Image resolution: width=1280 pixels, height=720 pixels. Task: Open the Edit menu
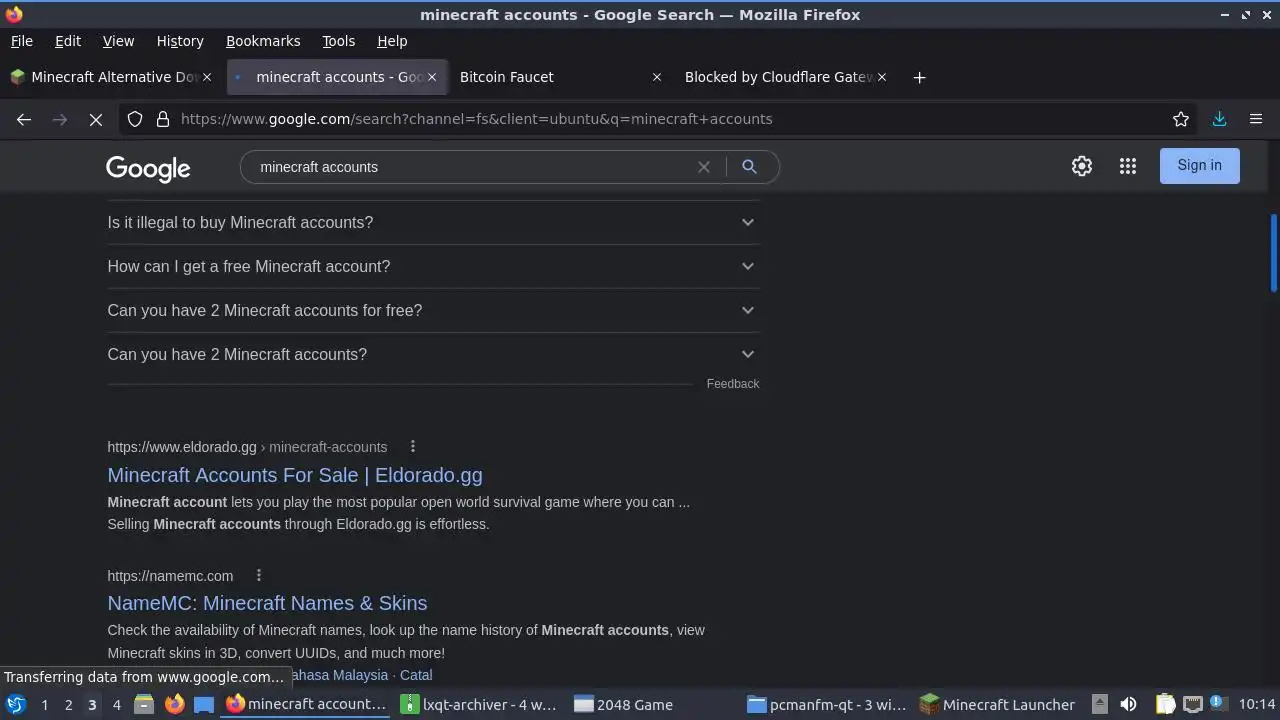pyautogui.click(x=68, y=41)
